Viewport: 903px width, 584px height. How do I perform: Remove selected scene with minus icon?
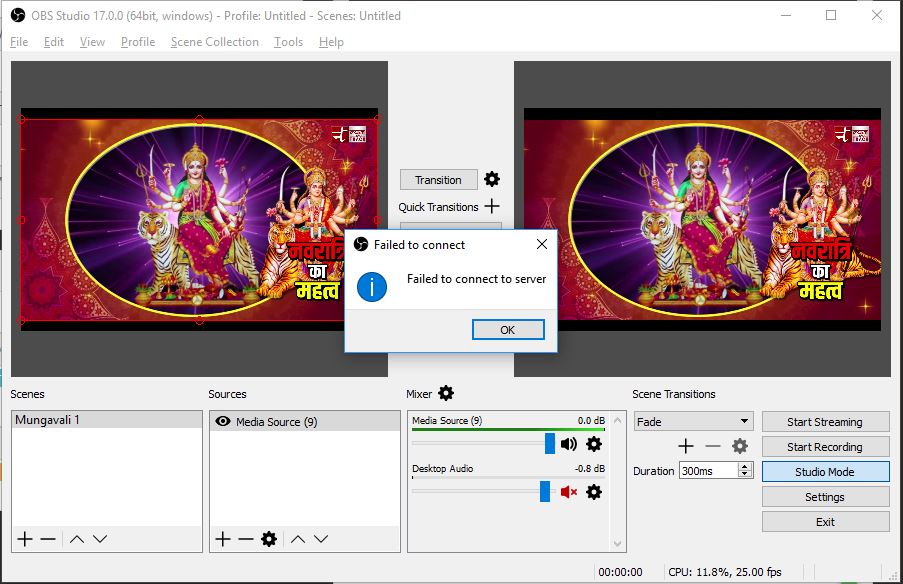pos(48,539)
